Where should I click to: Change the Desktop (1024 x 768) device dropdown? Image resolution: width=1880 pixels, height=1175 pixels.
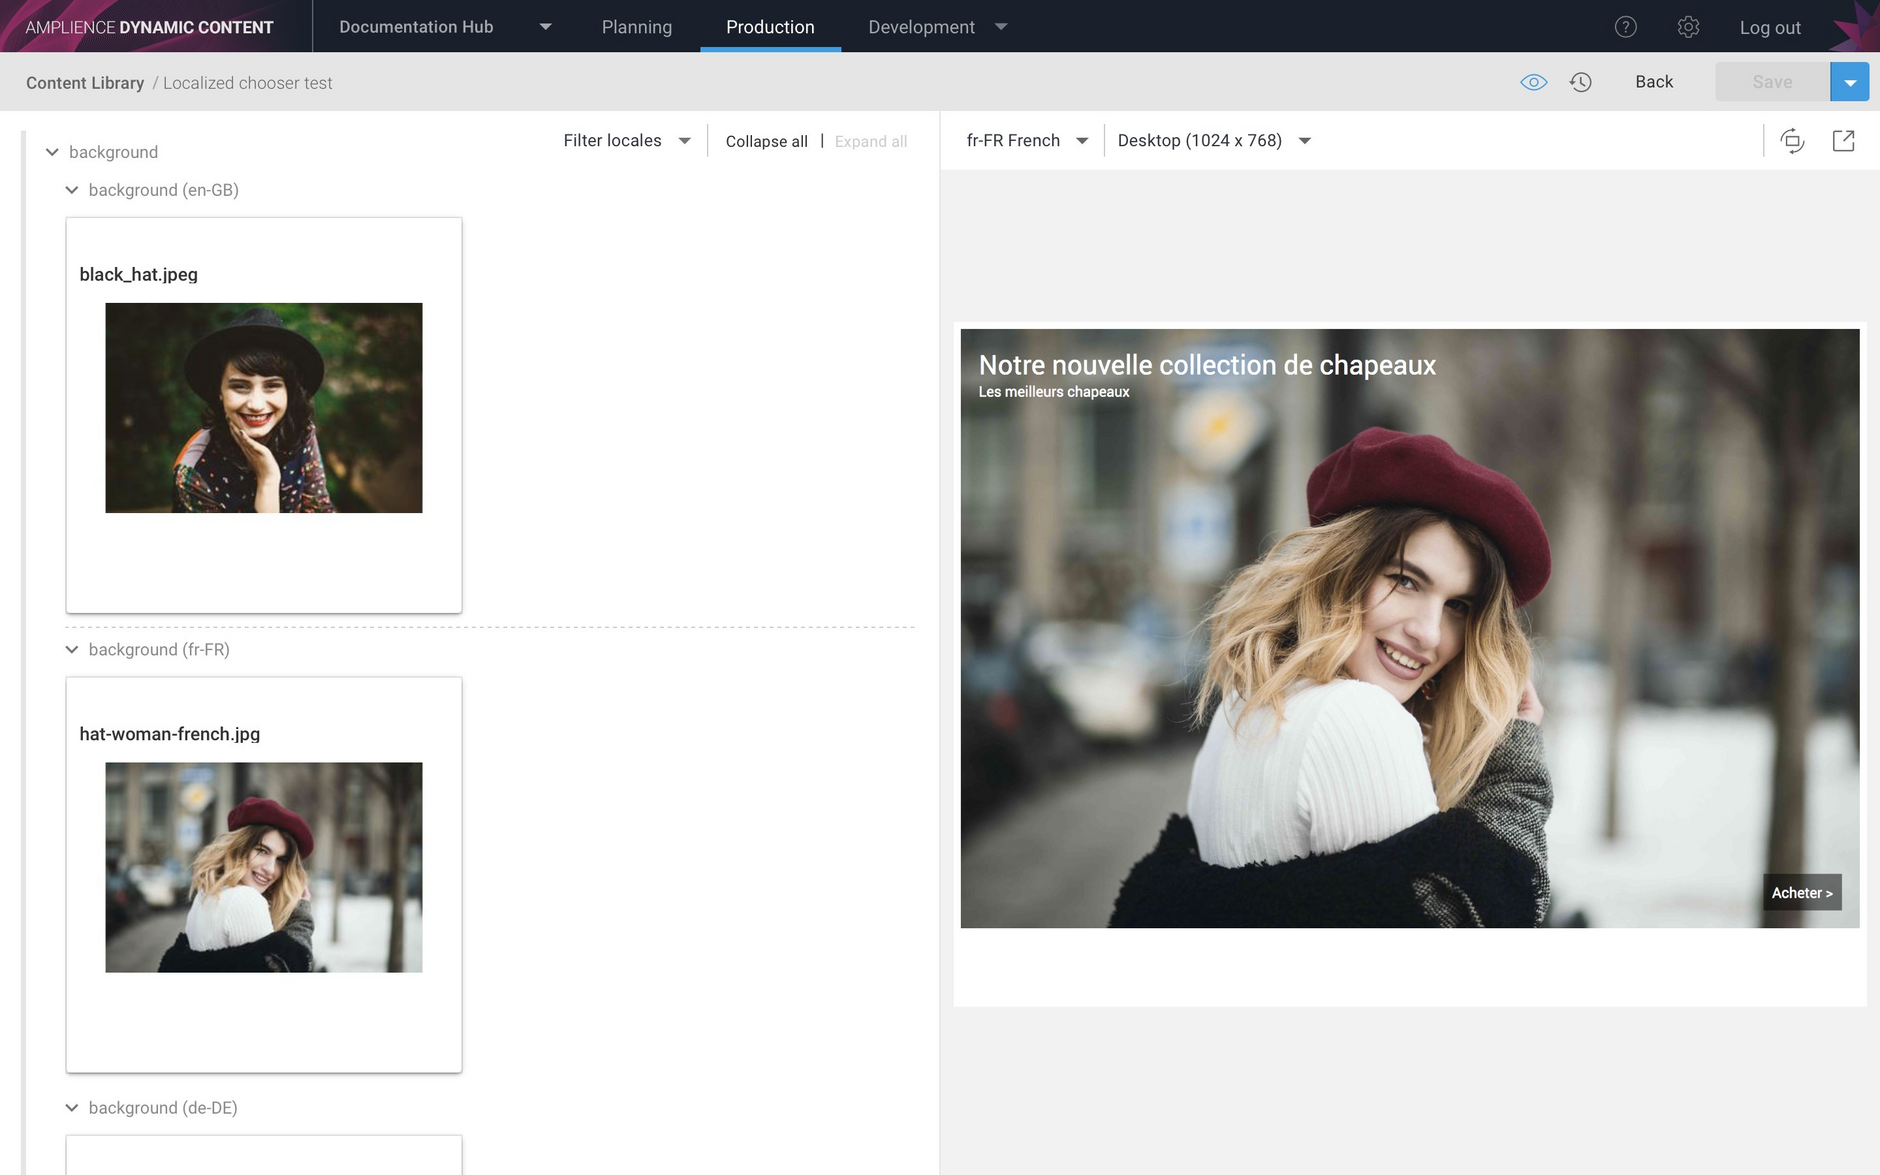pyautogui.click(x=1214, y=141)
